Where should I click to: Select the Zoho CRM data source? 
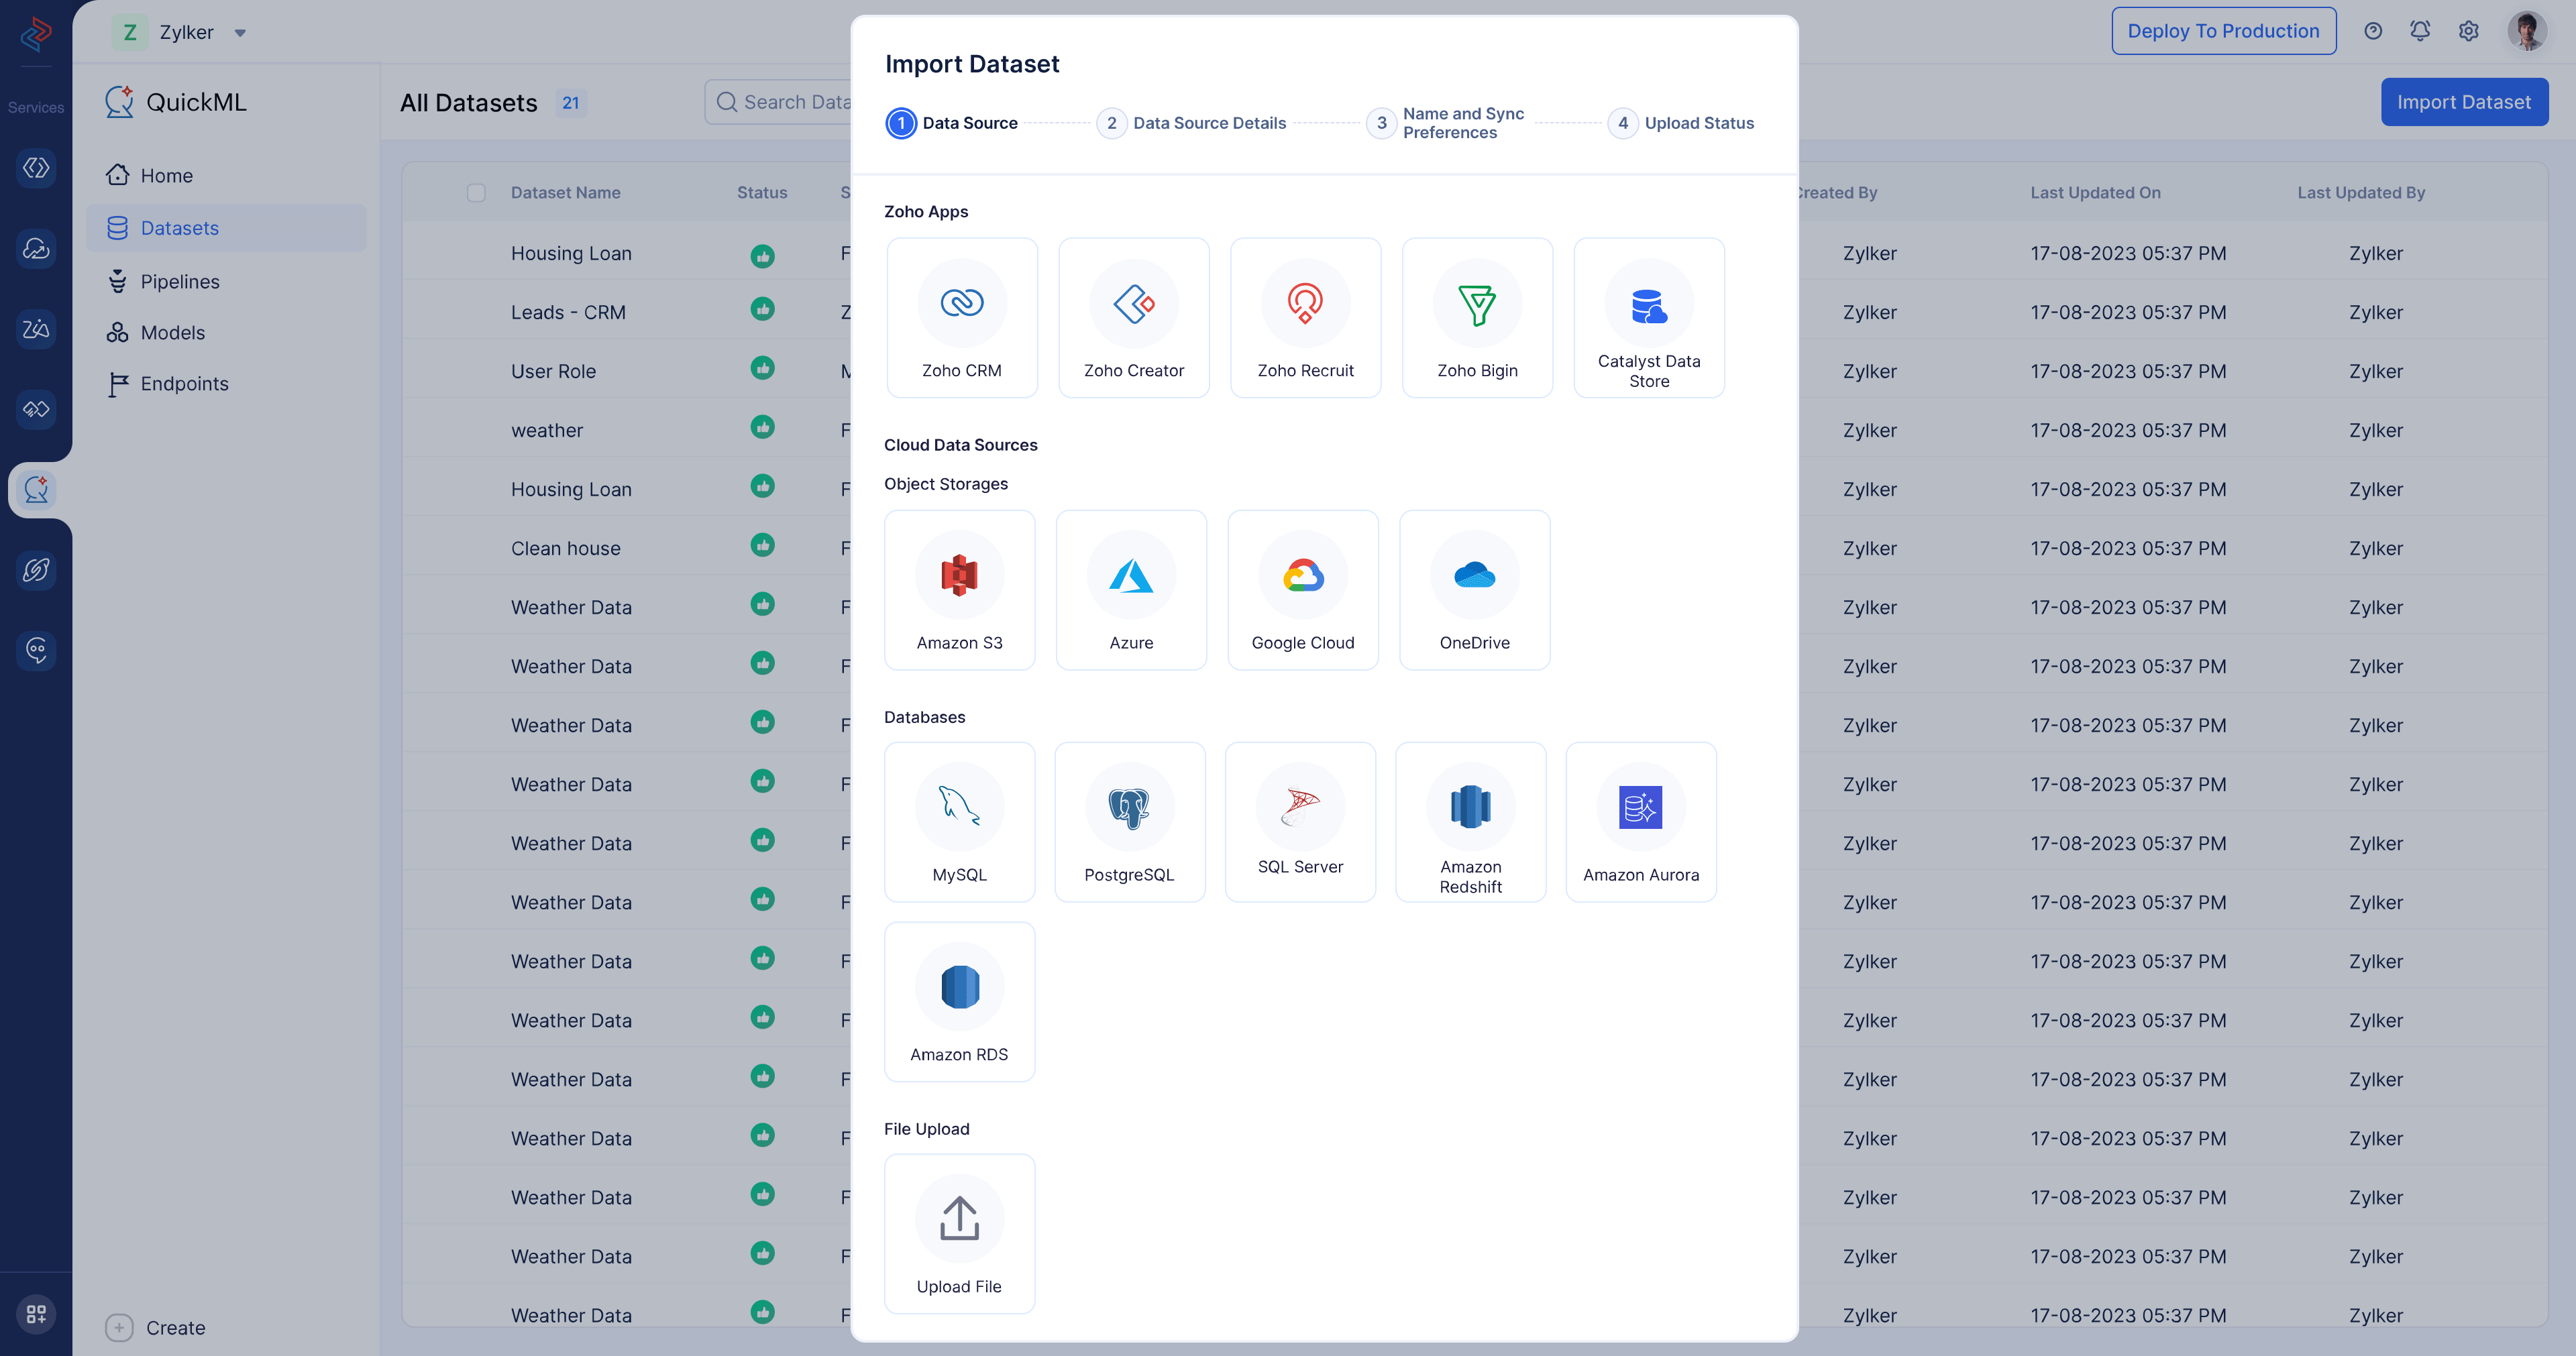pos(961,317)
